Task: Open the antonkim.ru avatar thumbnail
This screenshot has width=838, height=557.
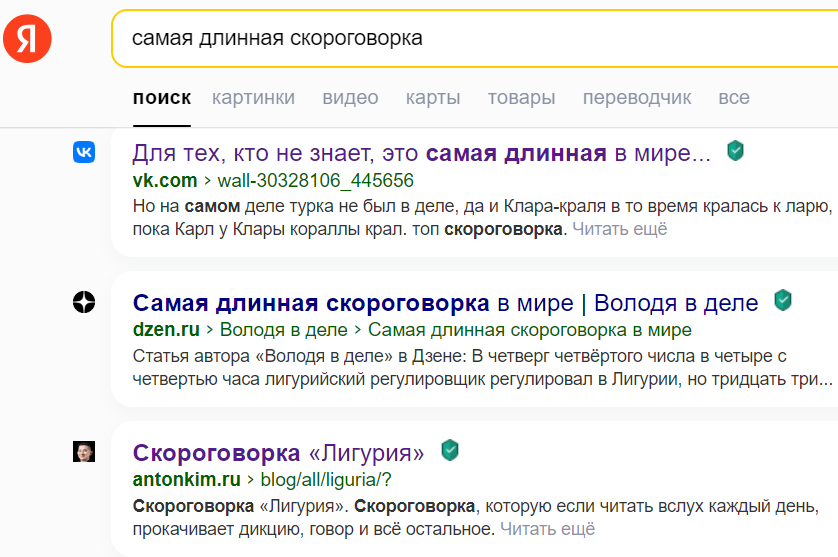Action: coord(84,452)
